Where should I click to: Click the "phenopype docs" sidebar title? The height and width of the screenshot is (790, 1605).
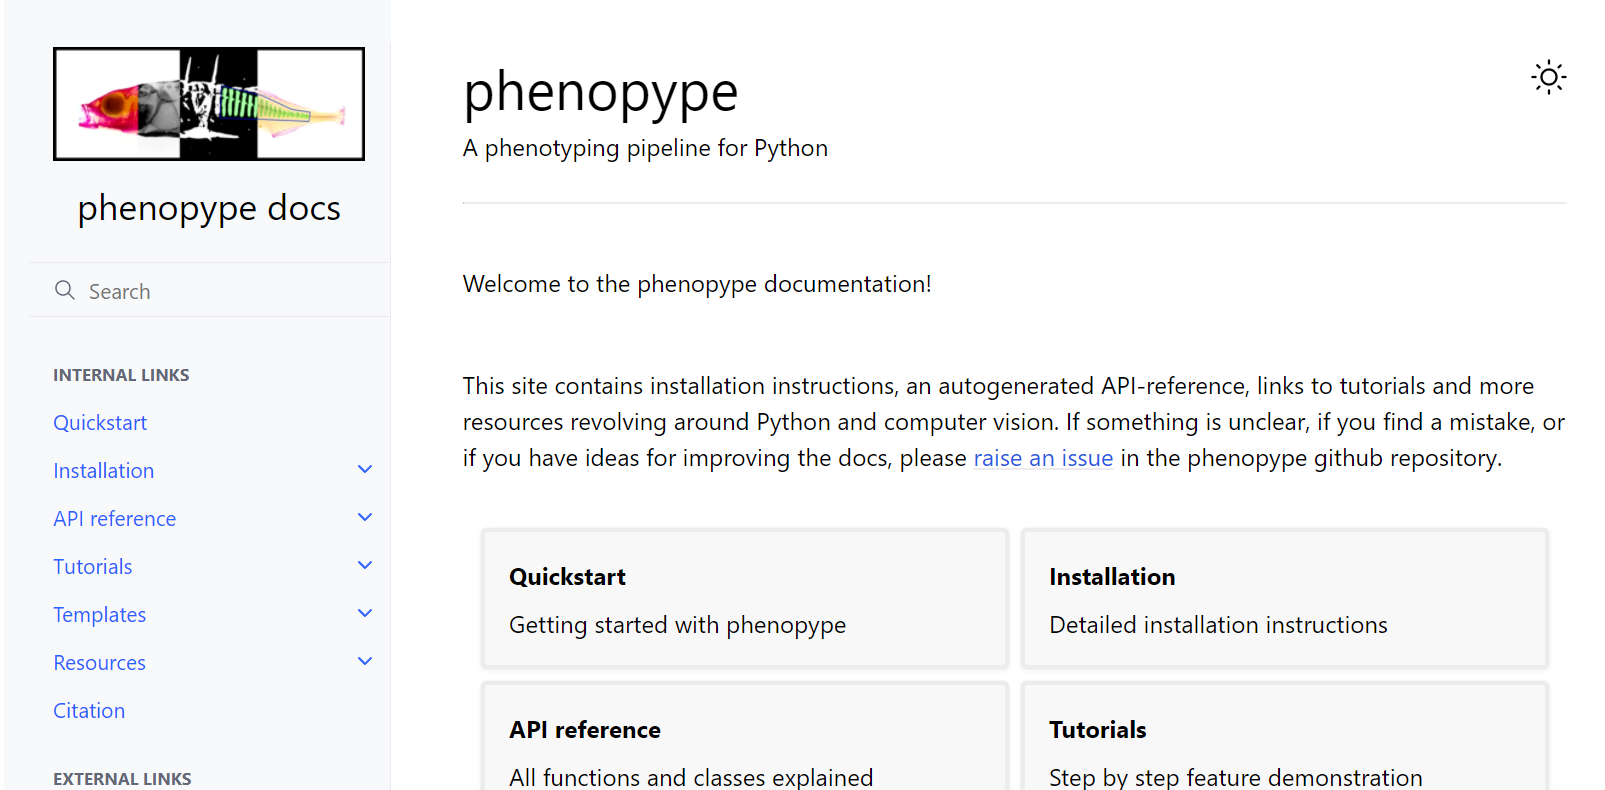pyautogui.click(x=209, y=208)
